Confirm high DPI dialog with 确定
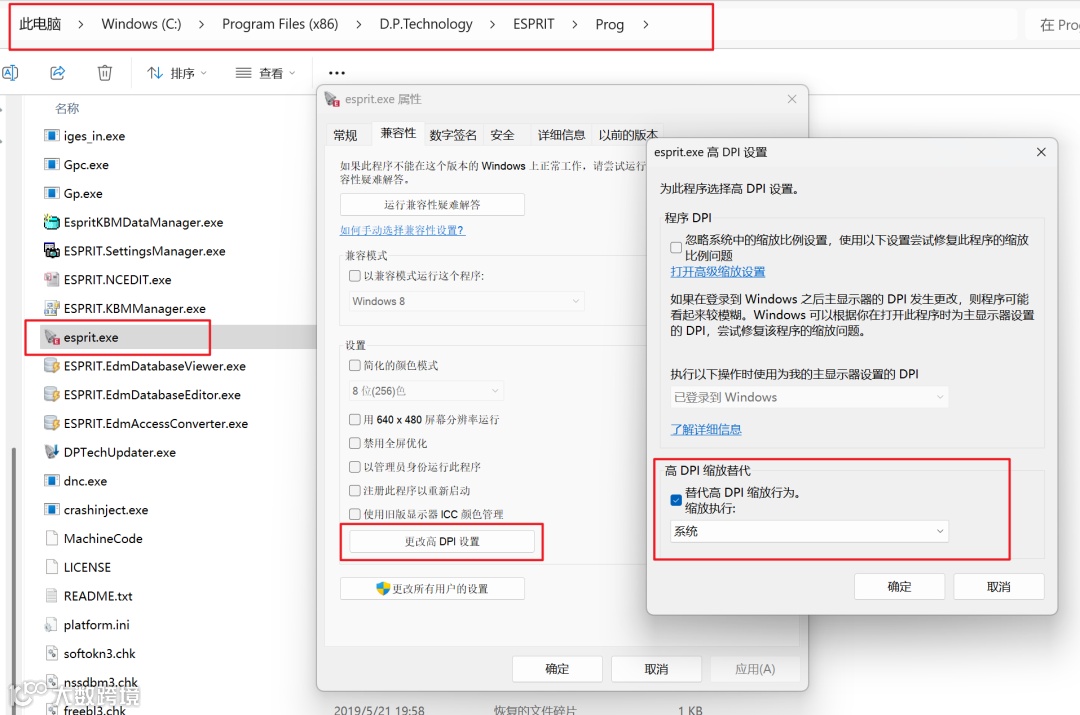Viewport: 1080px width, 715px height. (899, 586)
